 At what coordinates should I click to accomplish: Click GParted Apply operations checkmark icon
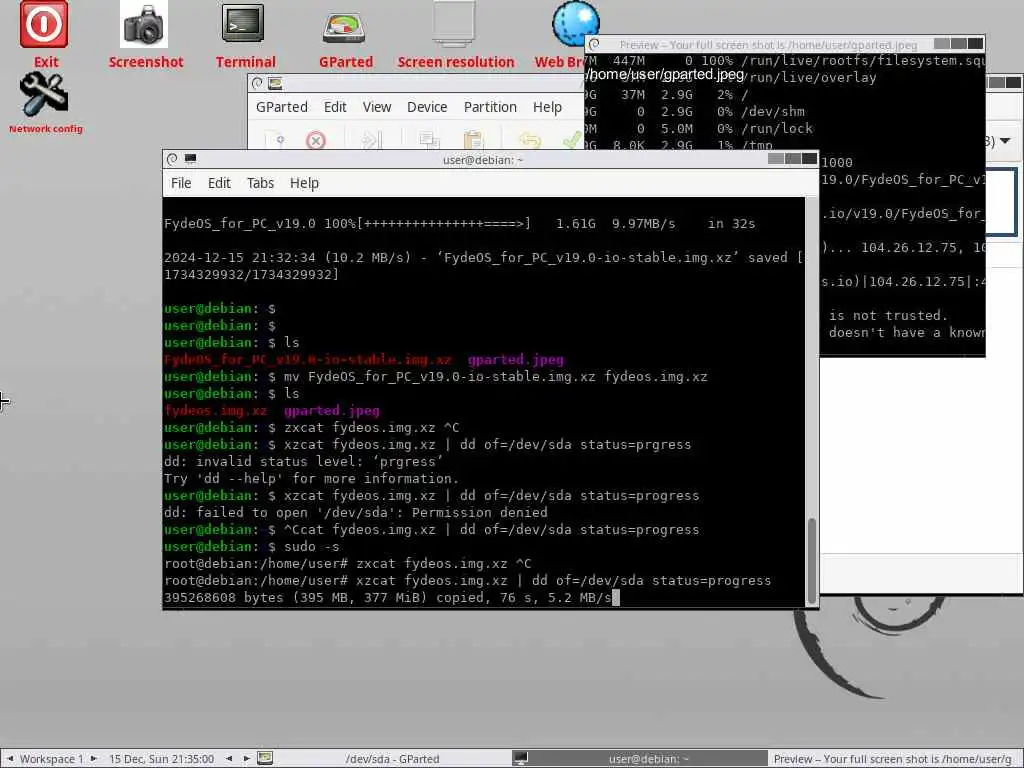572,140
